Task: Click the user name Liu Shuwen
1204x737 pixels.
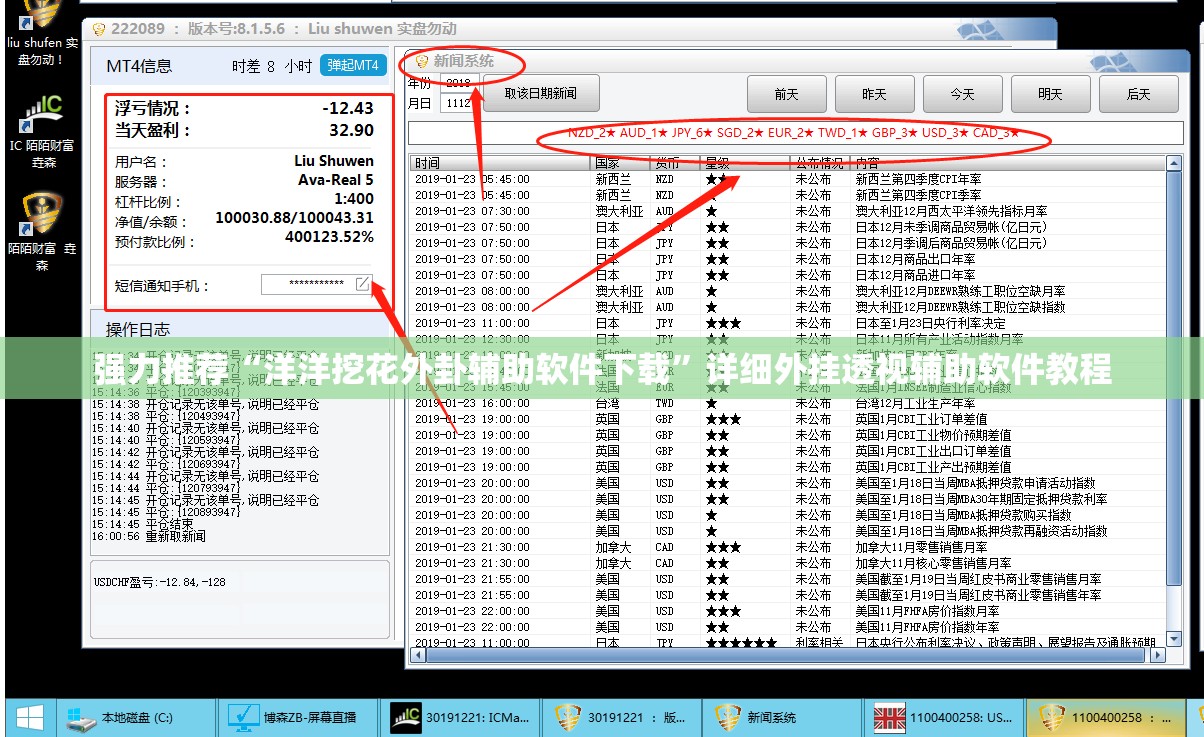Action: click(x=334, y=160)
